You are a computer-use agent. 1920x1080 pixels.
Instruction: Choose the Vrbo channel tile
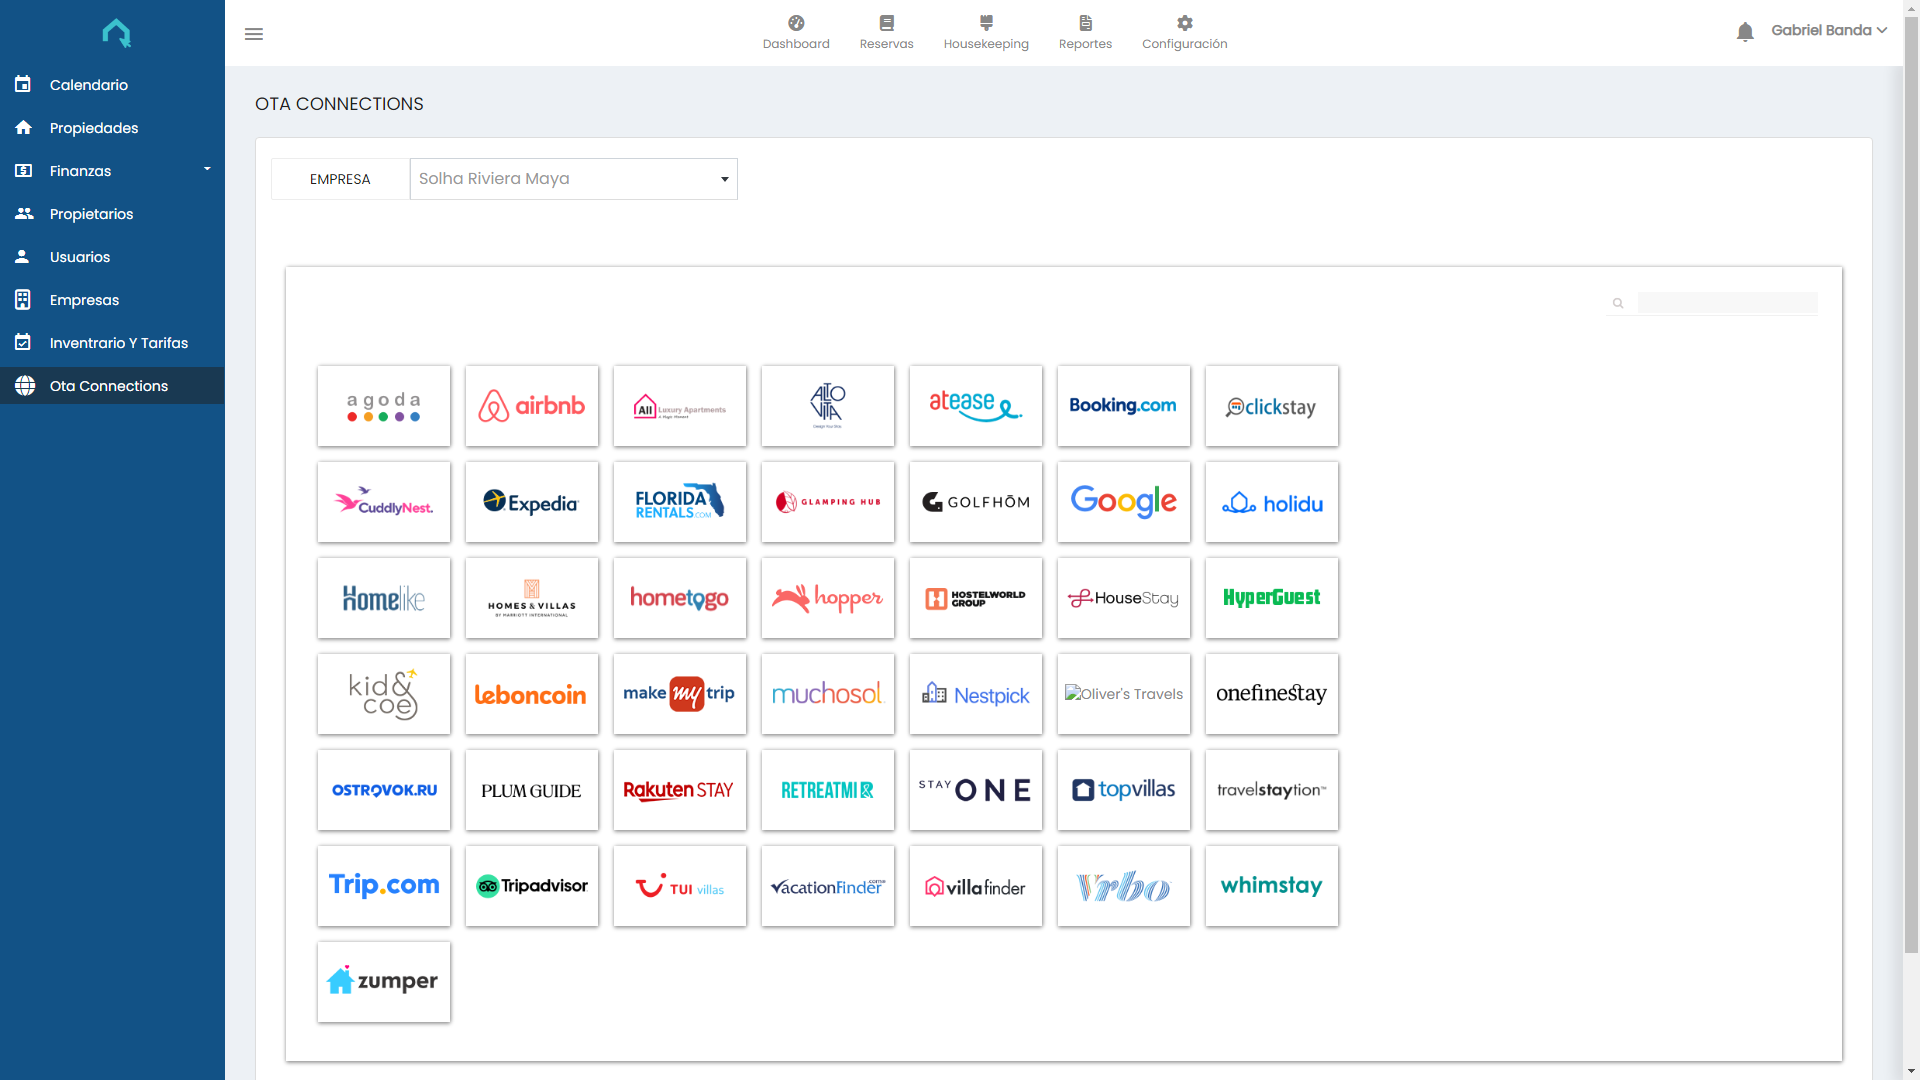coord(1123,886)
